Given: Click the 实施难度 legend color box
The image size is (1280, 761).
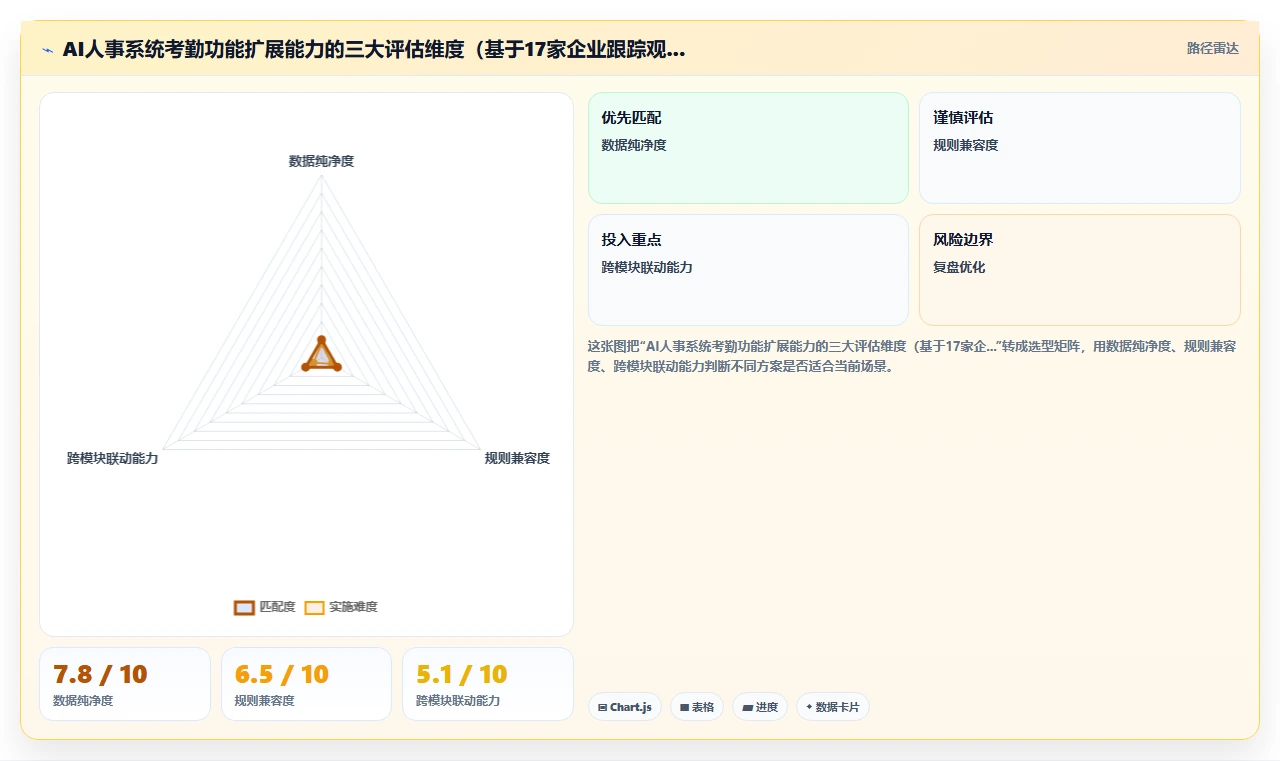Looking at the screenshot, I should (314, 607).
